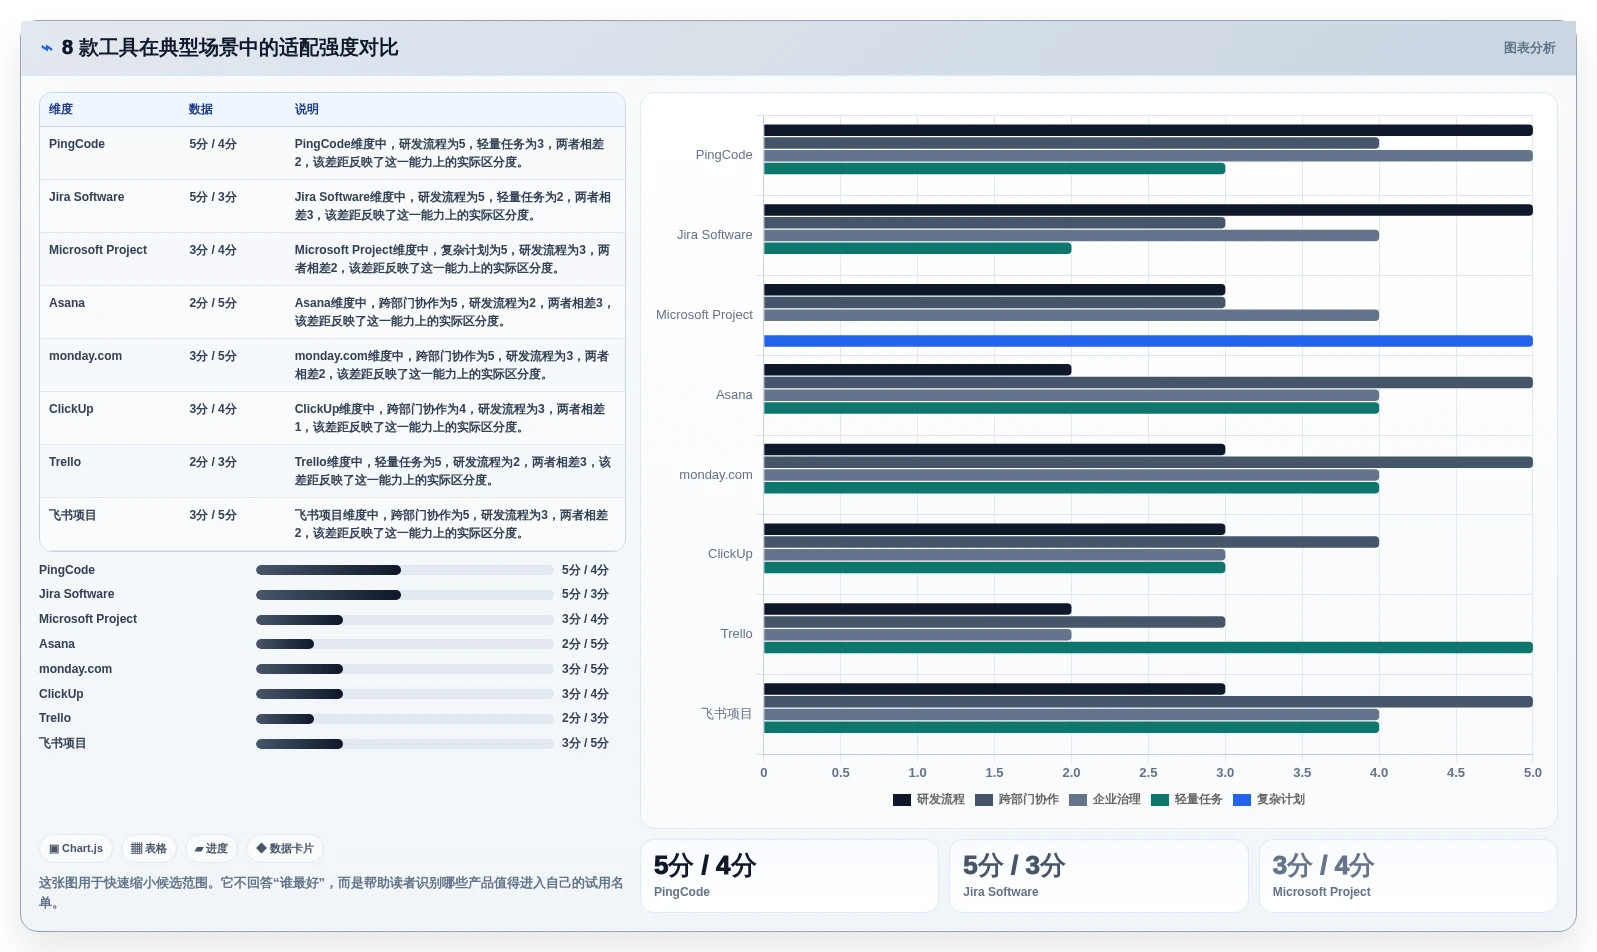Click the blue icon before the title
The width and height of the screenshot is (1597, 952).
[x=47, y=48]
